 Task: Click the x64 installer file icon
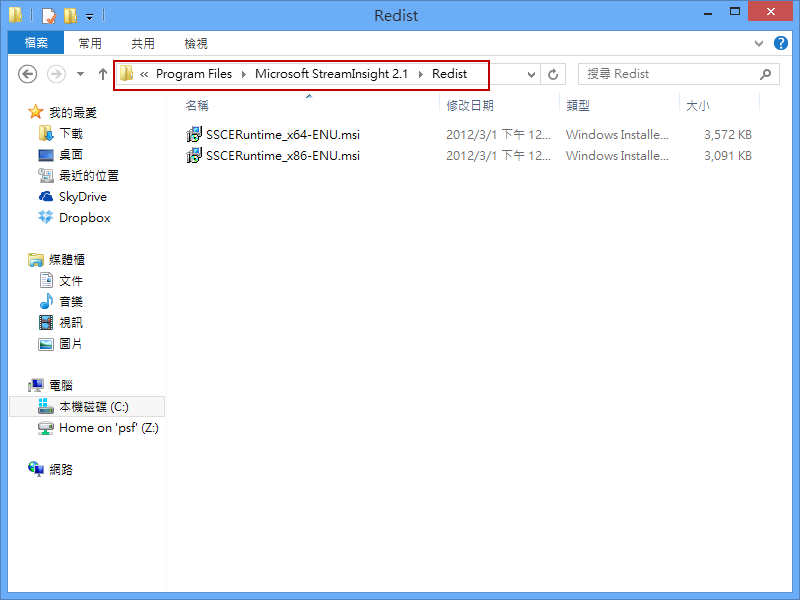[x=194, y=135]
